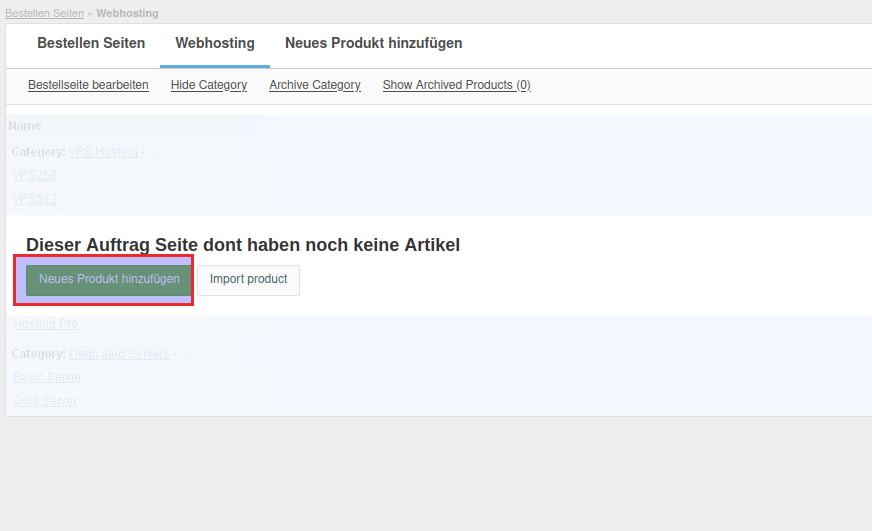
Task: Open the Gold Server product link
Action: (45, 401)
